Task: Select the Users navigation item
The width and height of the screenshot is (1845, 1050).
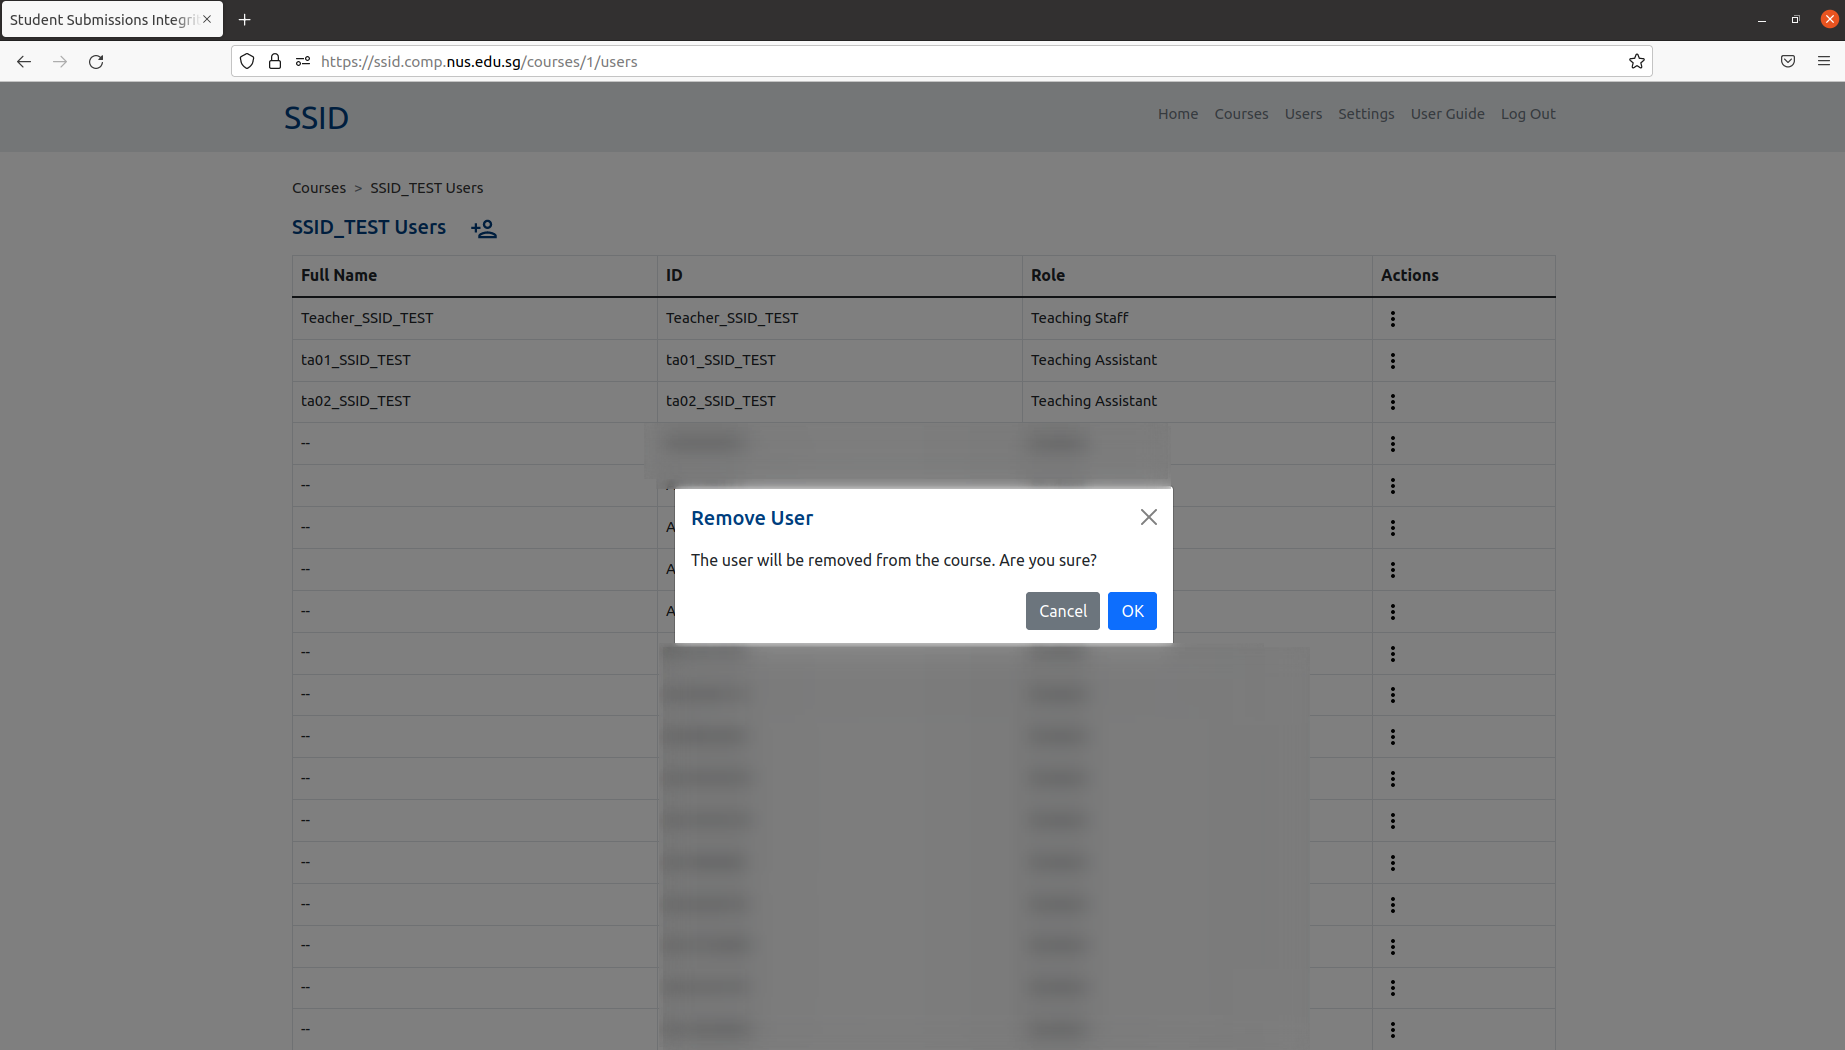Action: point(1302,114)
